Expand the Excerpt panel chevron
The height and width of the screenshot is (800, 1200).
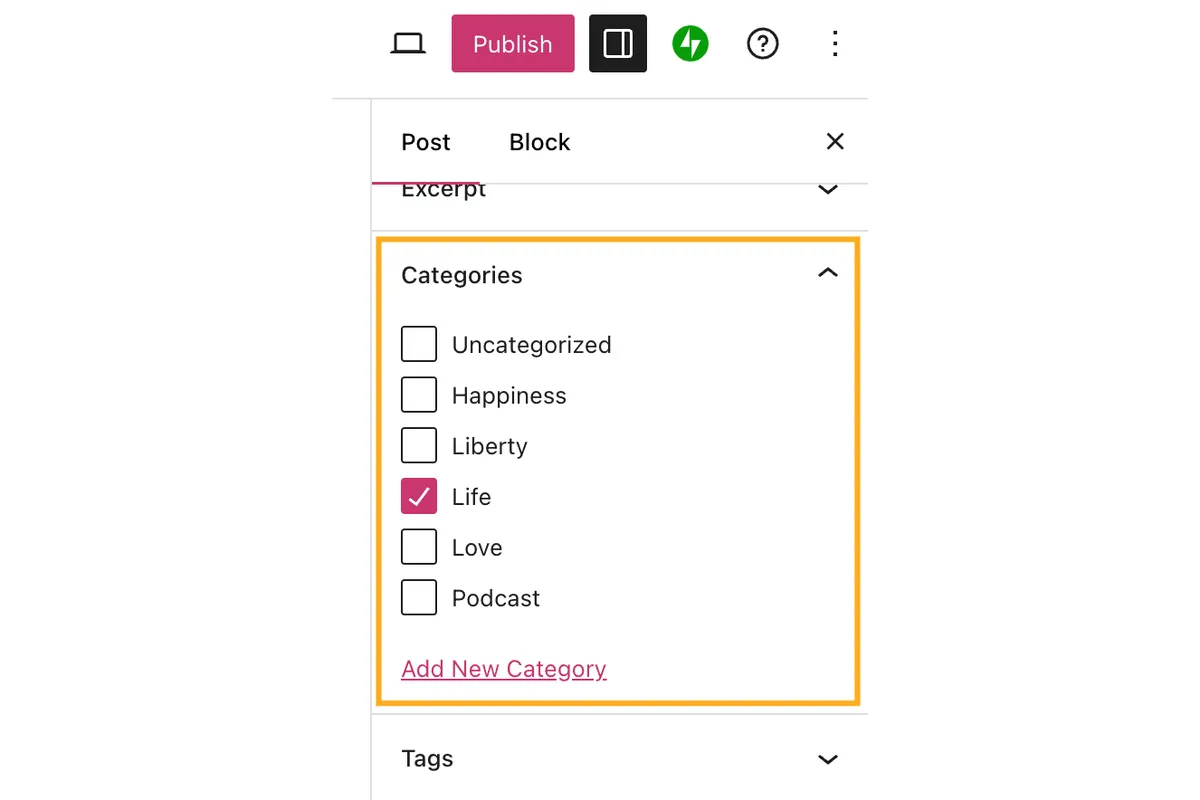coord(828,190)
